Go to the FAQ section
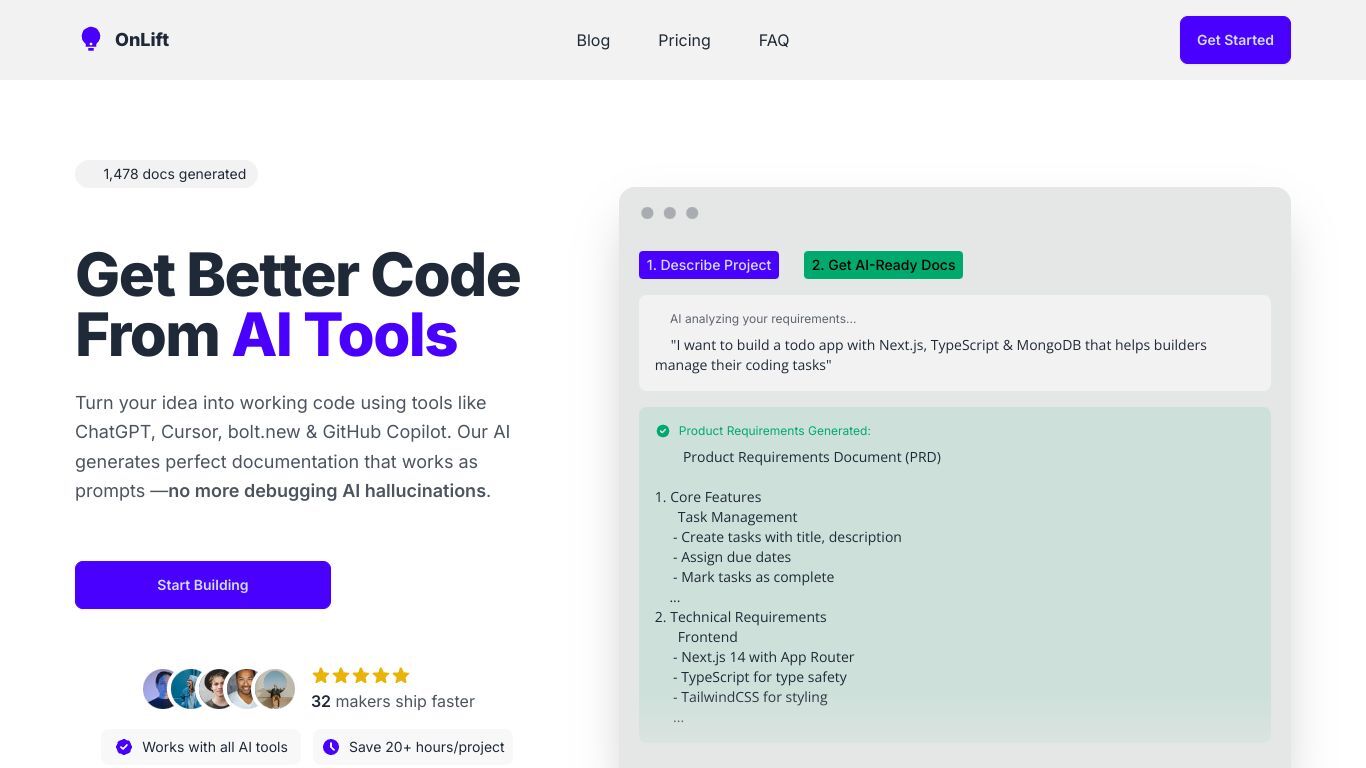The width and height of the screenshot is (1366, 768). (x=774, y=40)
